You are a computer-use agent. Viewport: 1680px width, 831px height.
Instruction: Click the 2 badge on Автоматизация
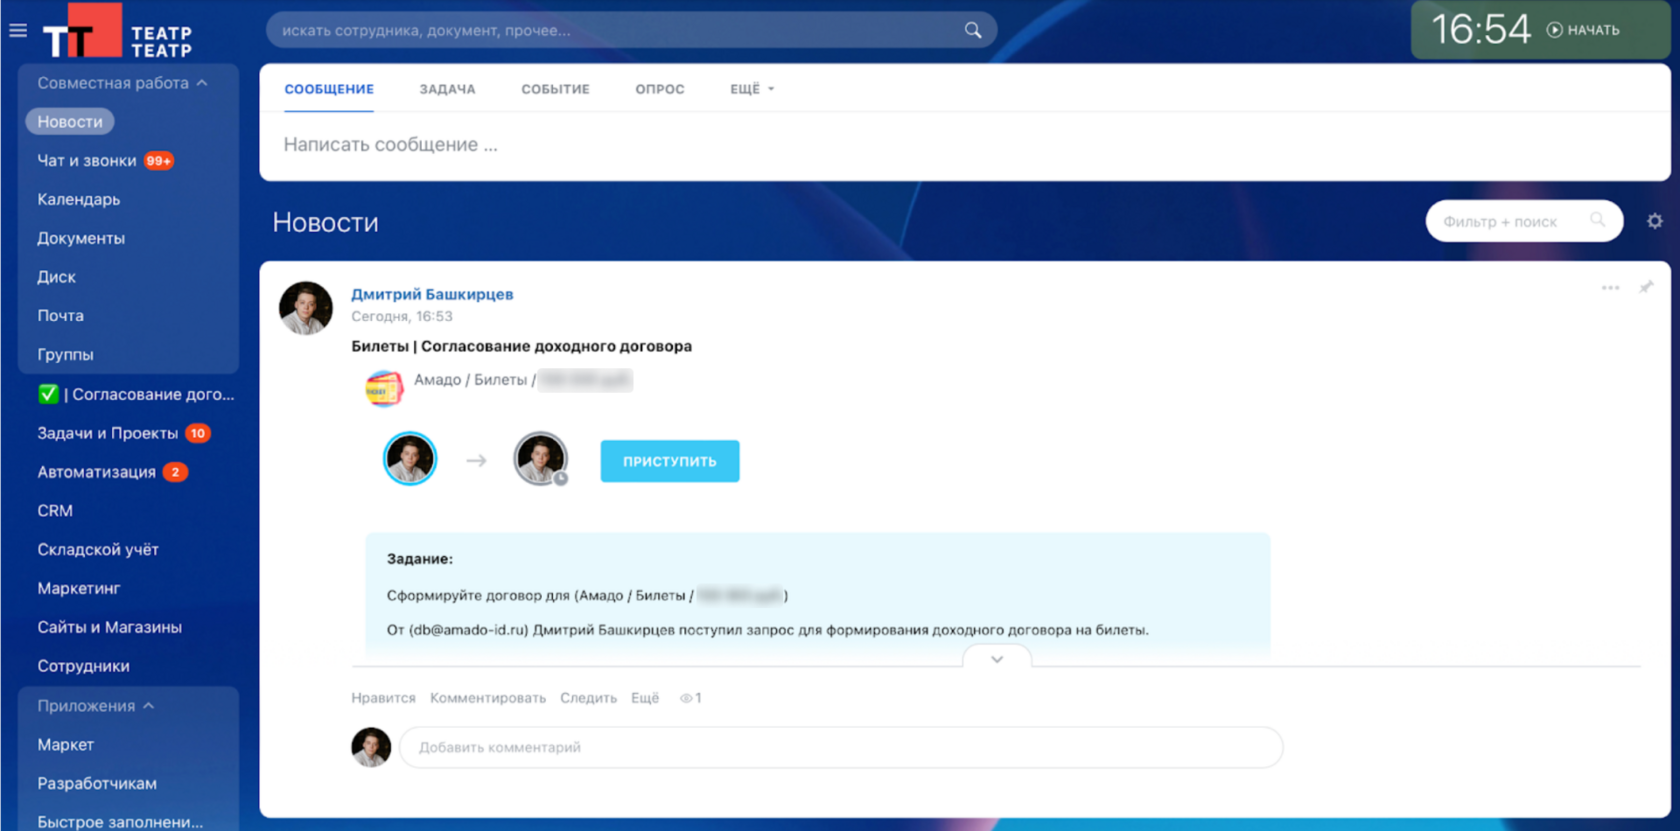click(x=175, y=472)
